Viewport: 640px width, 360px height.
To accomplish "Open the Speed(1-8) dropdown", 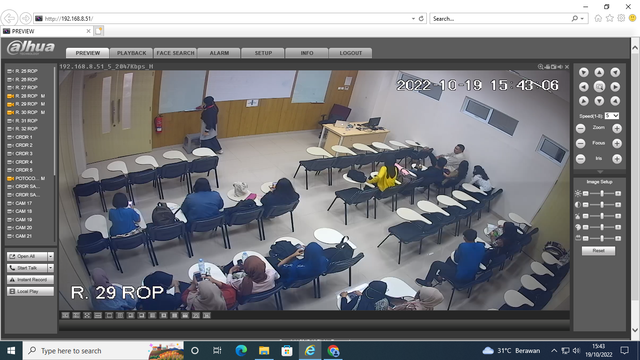I will coord(612,116).
